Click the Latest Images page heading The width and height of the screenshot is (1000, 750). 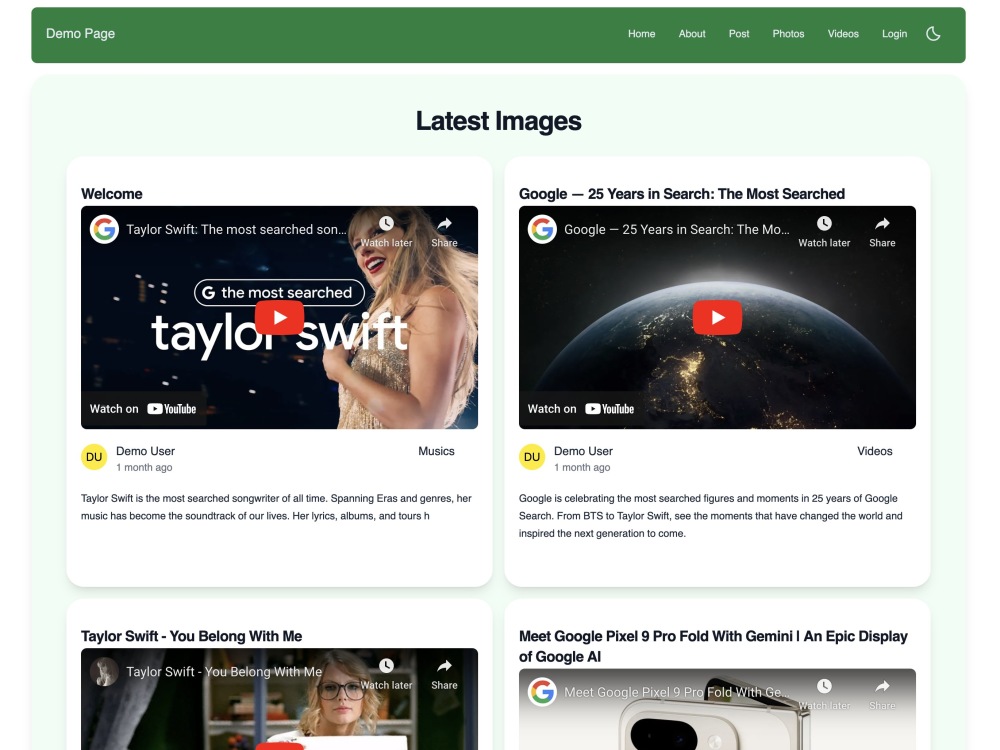click(499, 121)
